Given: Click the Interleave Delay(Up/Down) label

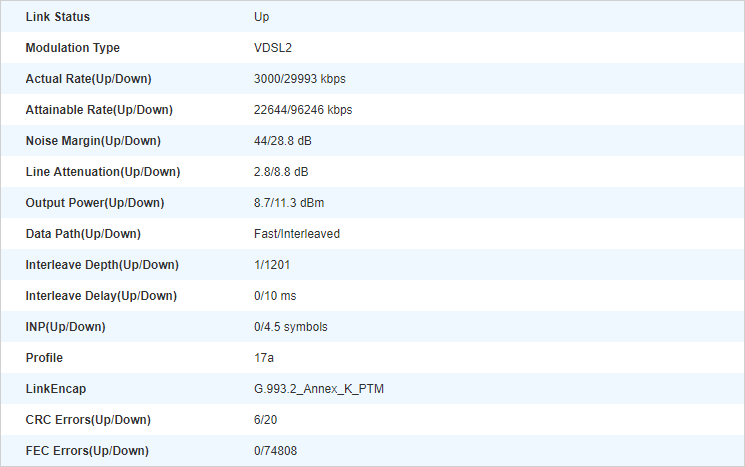Looking at the screenshot, I should click(x=101, y=296).
